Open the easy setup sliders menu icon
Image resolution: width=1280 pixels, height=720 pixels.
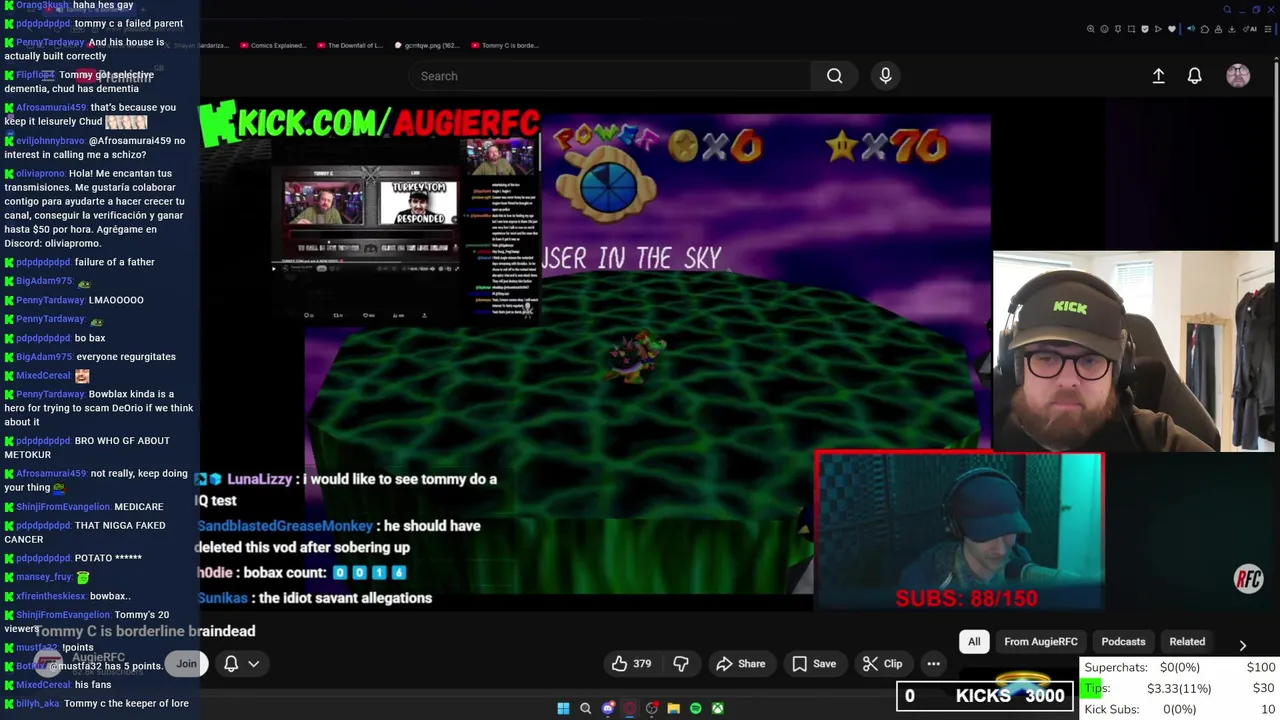(1268, 29)
